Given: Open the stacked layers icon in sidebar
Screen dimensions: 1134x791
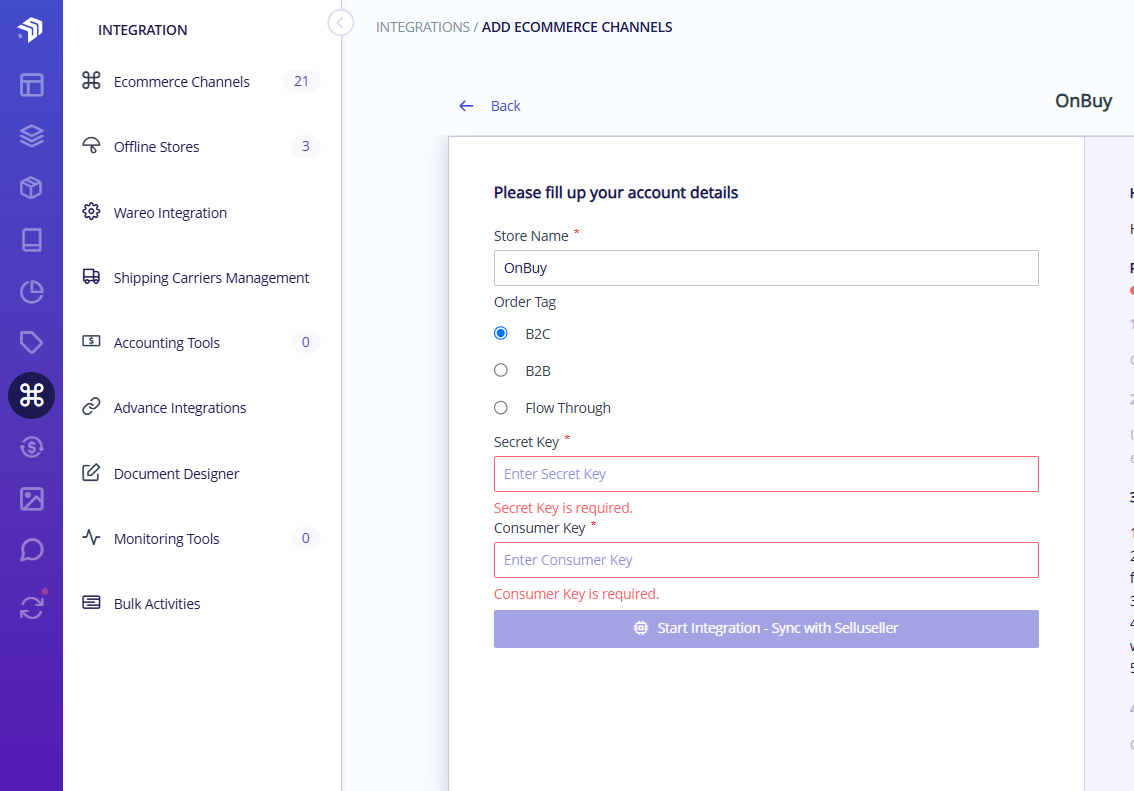Looking at the screenshot, I should click(31, 136).
